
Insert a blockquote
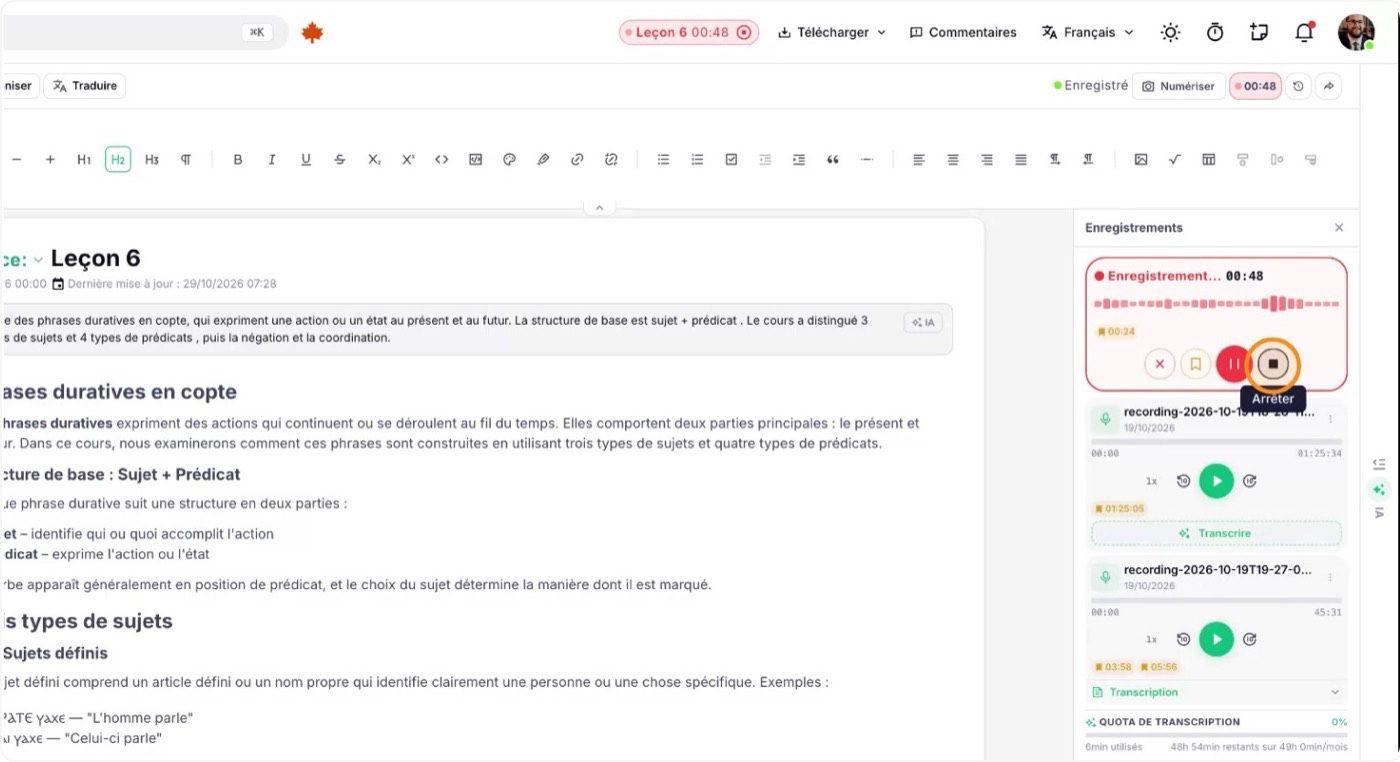click(x=833, y=160)
